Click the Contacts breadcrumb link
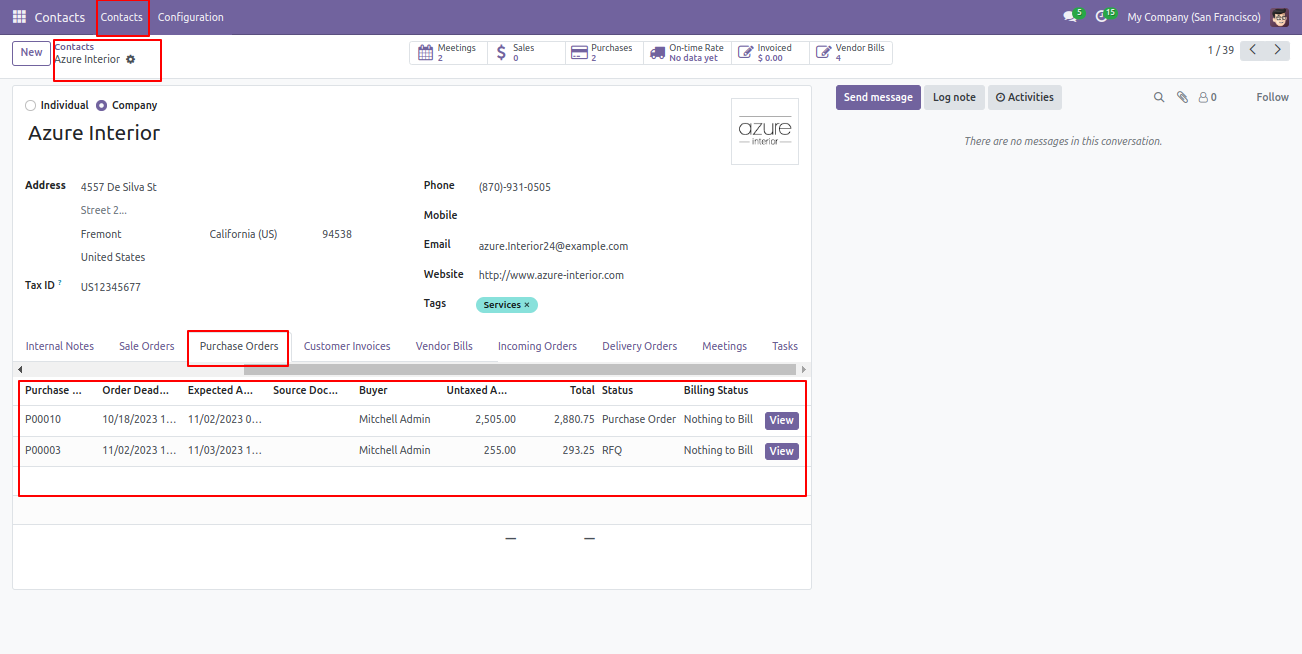The width and height of the screenshot is (1302, 654). tap(74, 47)
